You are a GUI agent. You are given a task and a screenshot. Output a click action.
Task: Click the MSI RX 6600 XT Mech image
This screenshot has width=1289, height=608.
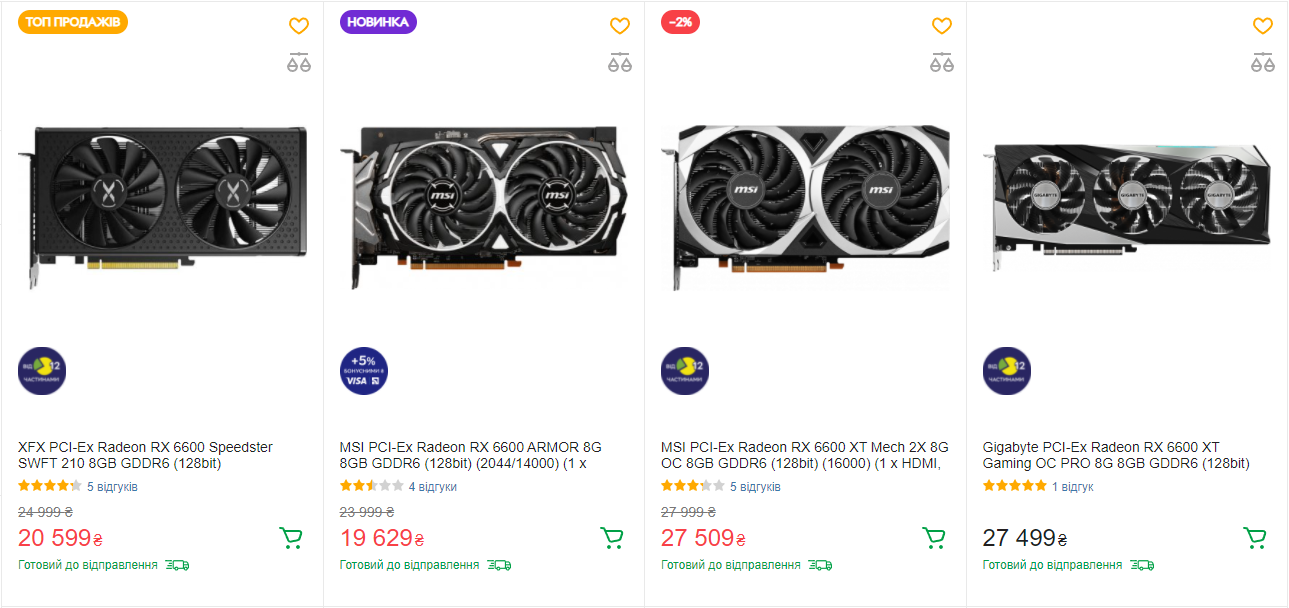click(805, 208)
